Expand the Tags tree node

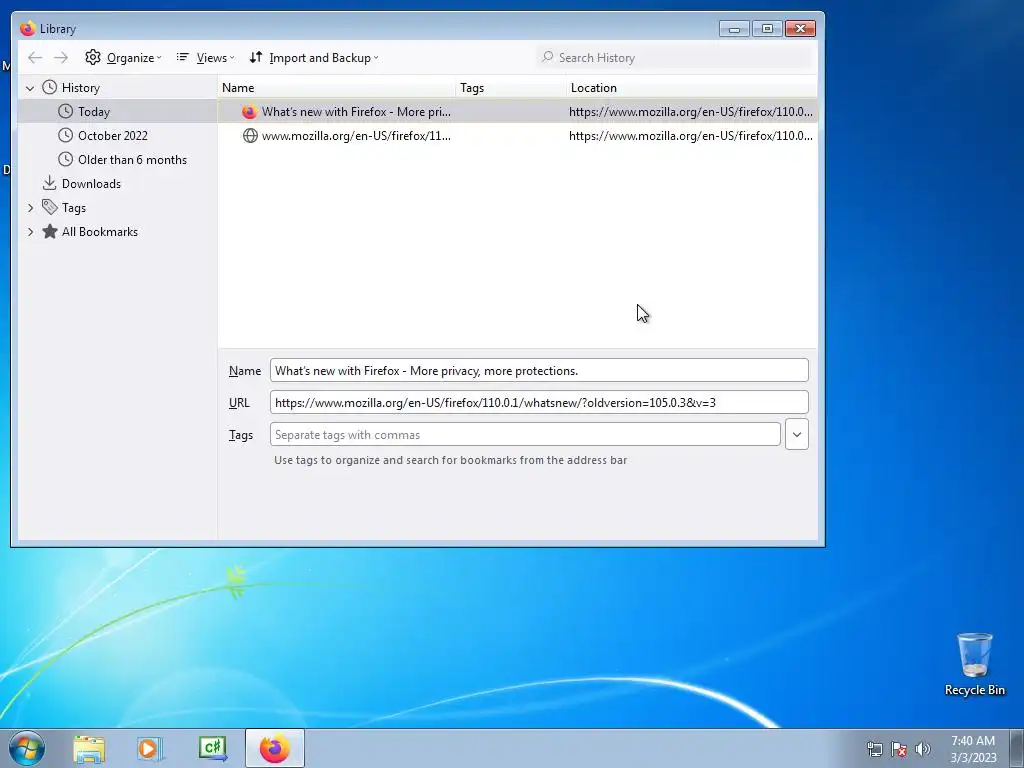coord(30,208)
